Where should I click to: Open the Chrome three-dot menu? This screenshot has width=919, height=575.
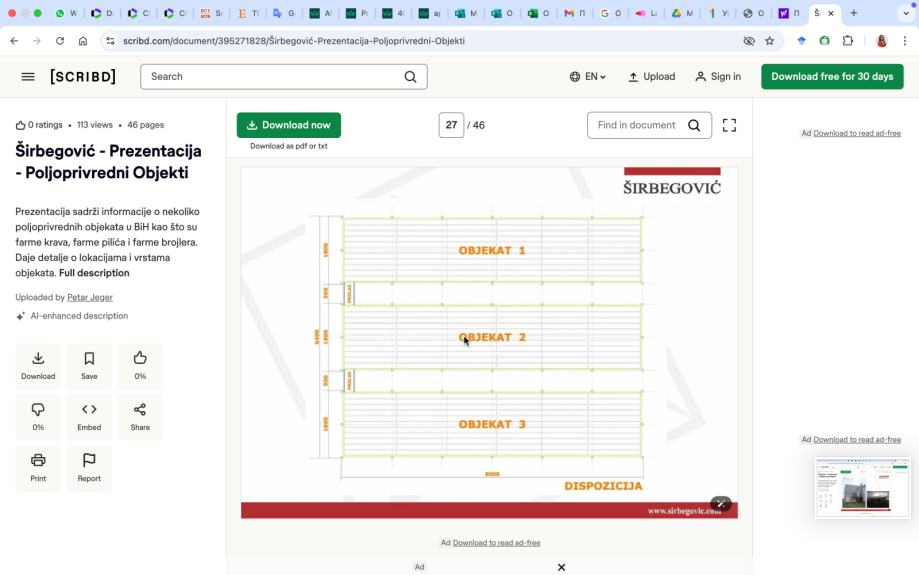point(904,41)
